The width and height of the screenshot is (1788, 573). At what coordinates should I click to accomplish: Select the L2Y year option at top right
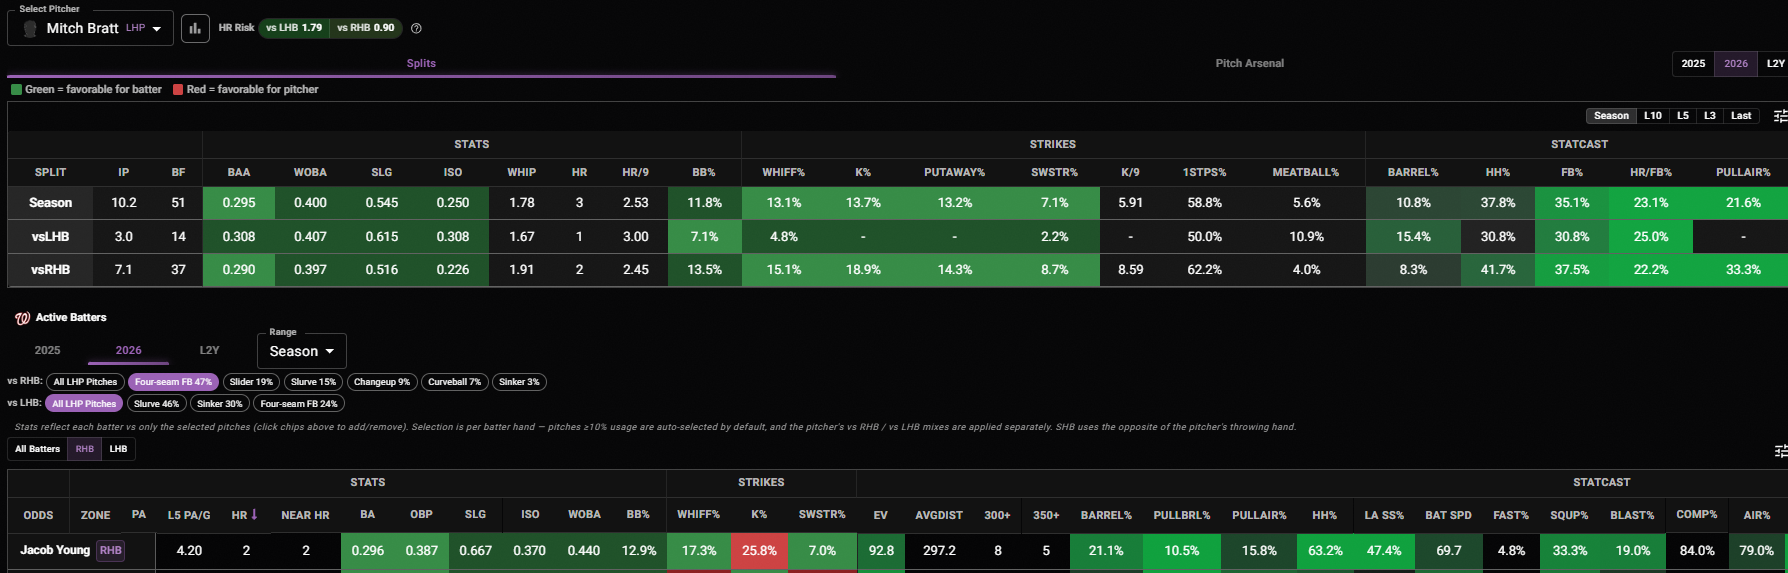(x=1774, y=63)
